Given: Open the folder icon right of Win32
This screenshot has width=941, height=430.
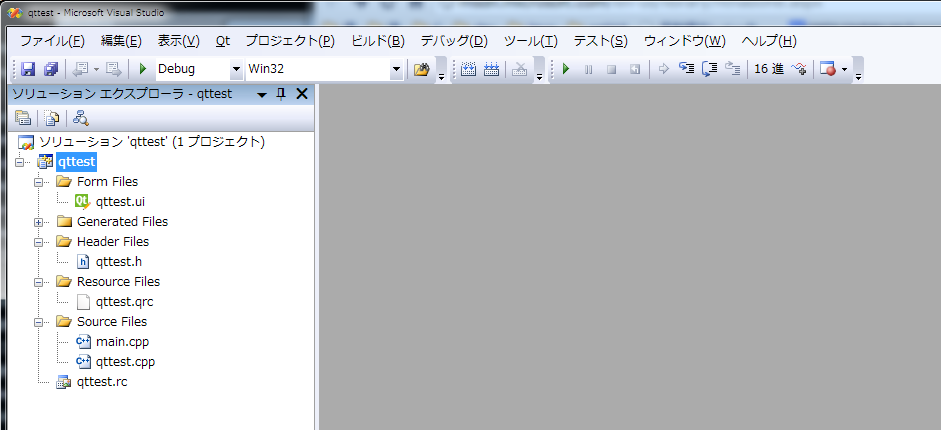Looking at the screenshot, I should pyautogui.click(x=422, y=69).
